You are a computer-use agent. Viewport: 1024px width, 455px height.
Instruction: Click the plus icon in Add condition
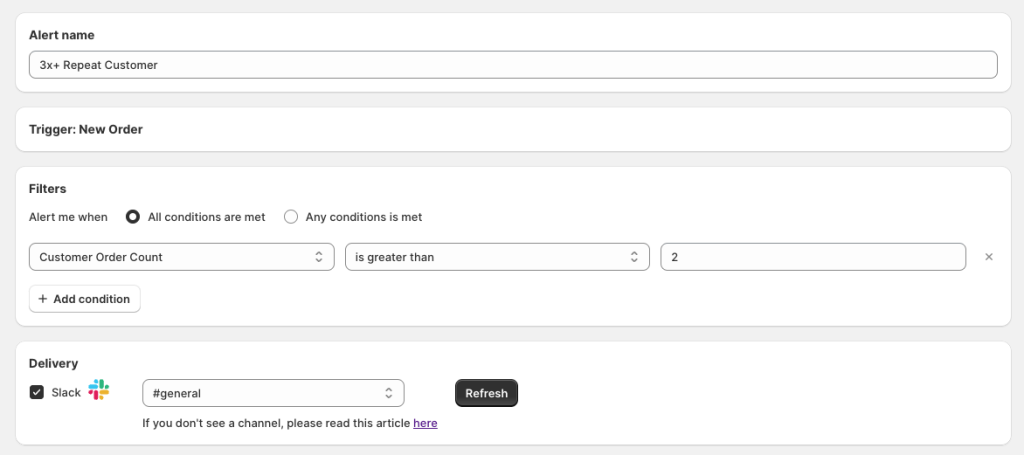coord(43,299)
